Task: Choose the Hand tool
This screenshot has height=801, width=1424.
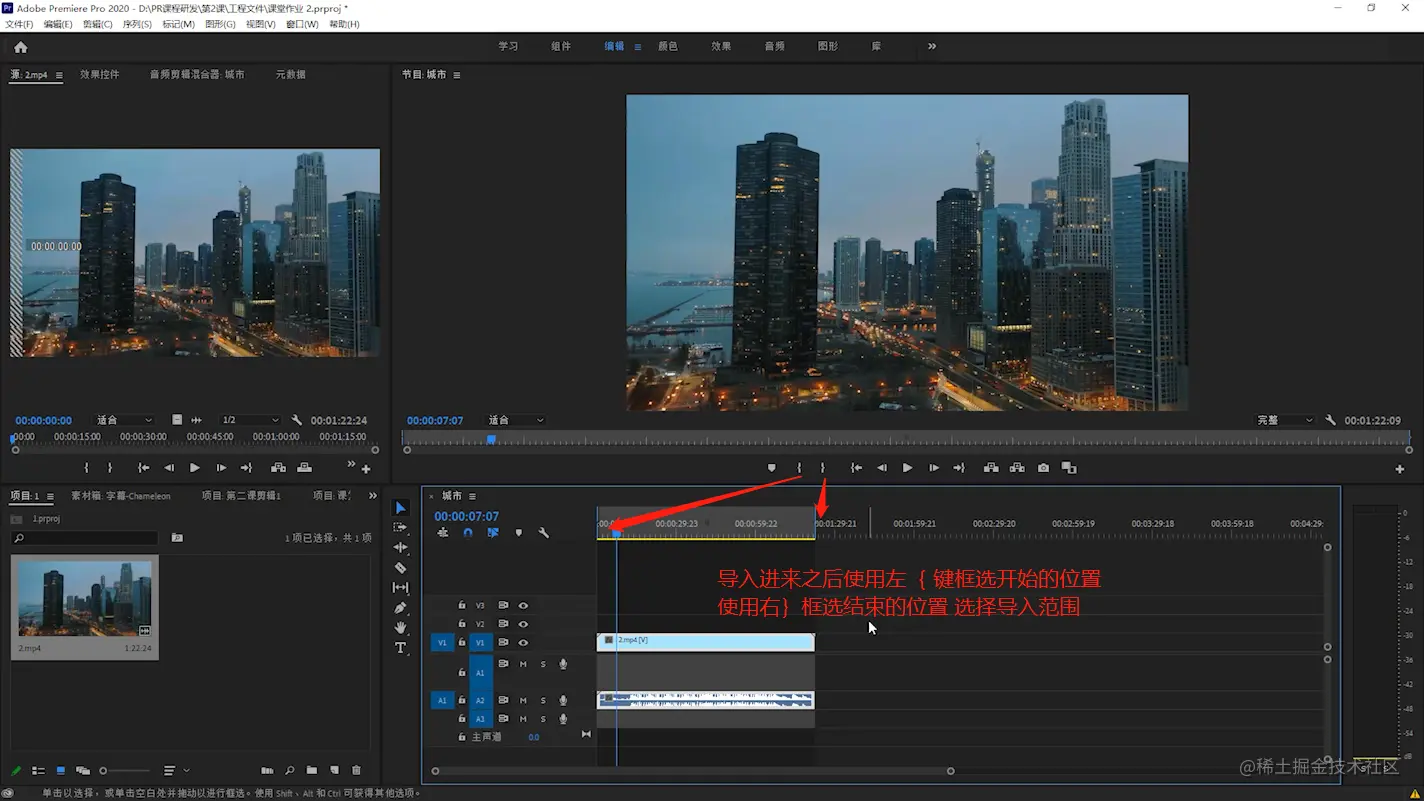Action: point(400,628)
